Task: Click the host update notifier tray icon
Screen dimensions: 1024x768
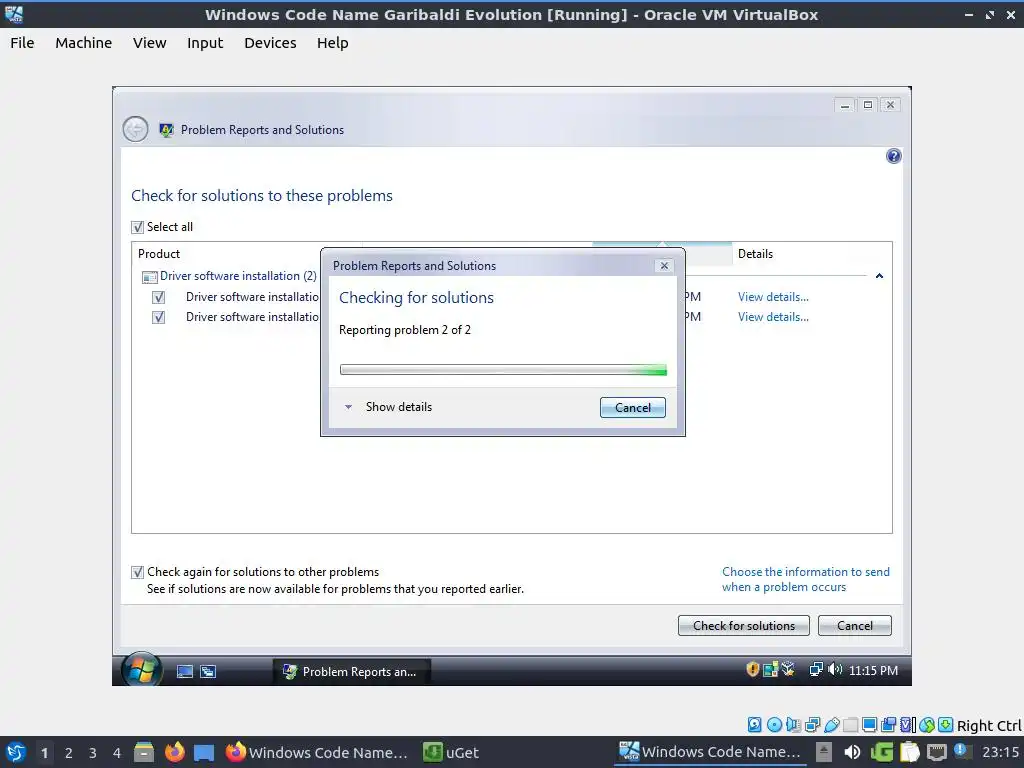Action: coord(961,751)
